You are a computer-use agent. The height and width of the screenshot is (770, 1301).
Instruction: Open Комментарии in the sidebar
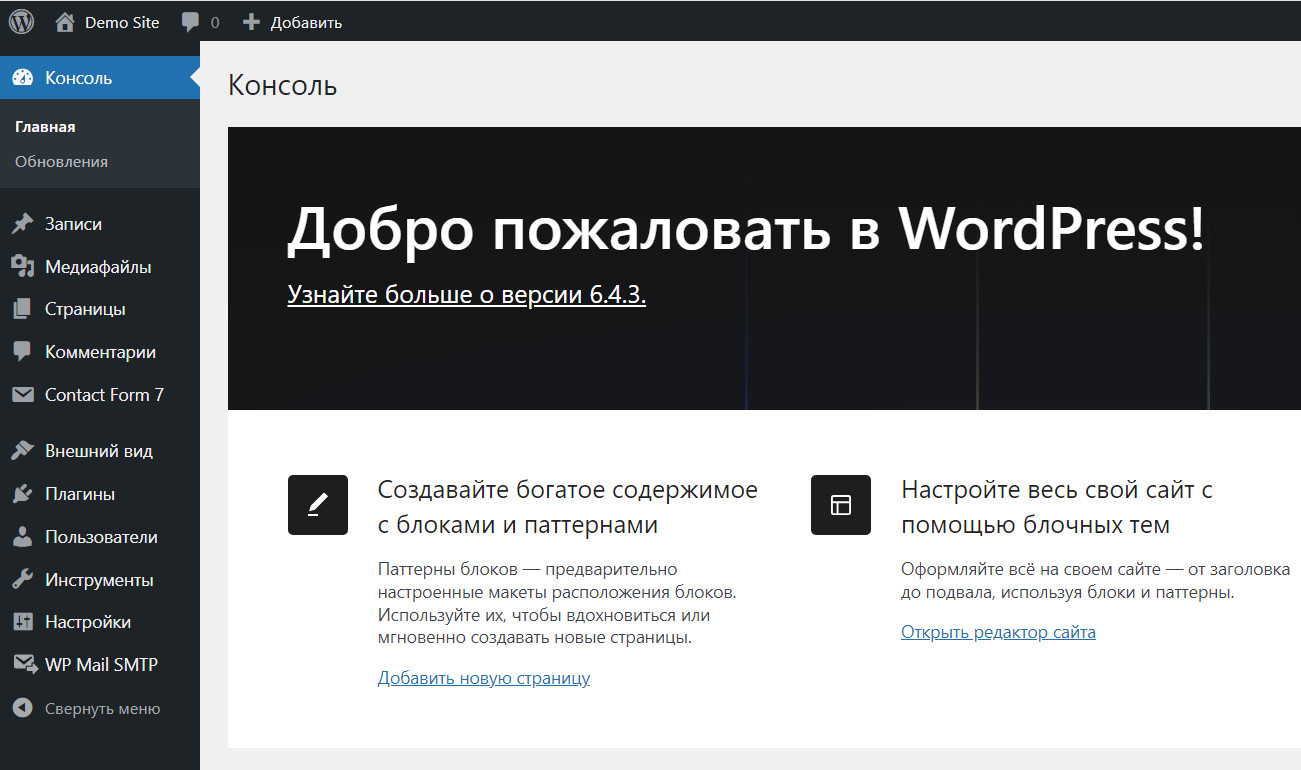[100, 352]
